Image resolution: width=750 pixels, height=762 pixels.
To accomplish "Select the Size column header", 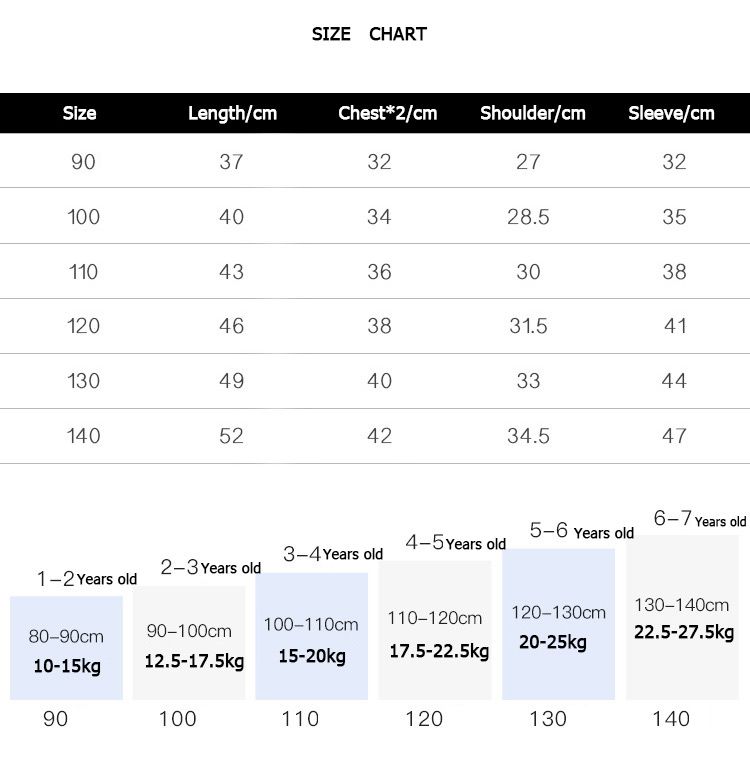I will [x=80, y=113].
